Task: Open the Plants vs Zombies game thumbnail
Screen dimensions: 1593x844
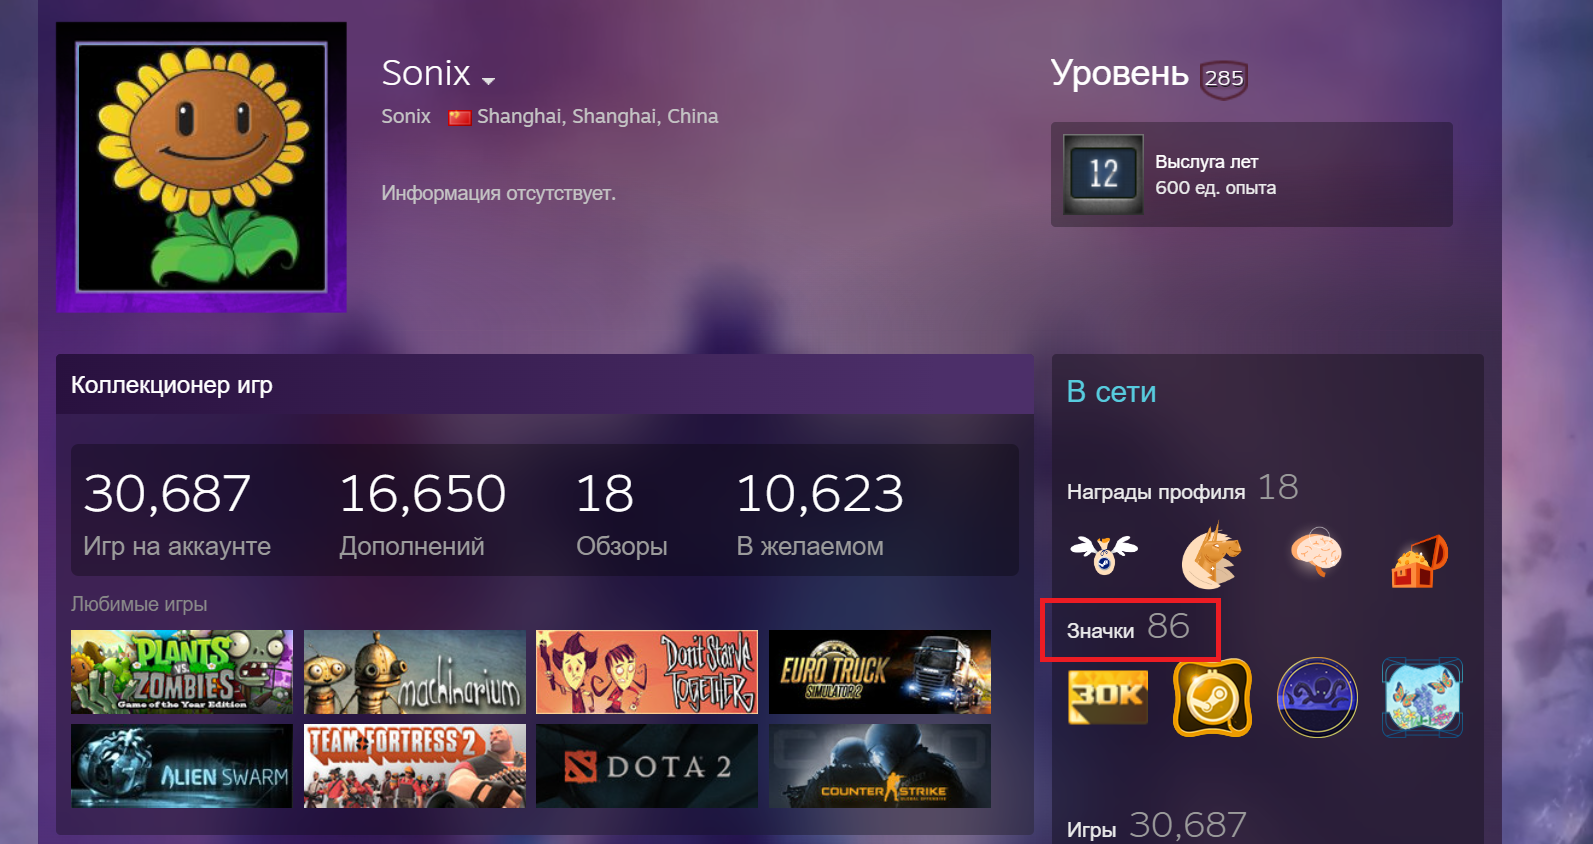Action: pos(182,672)
